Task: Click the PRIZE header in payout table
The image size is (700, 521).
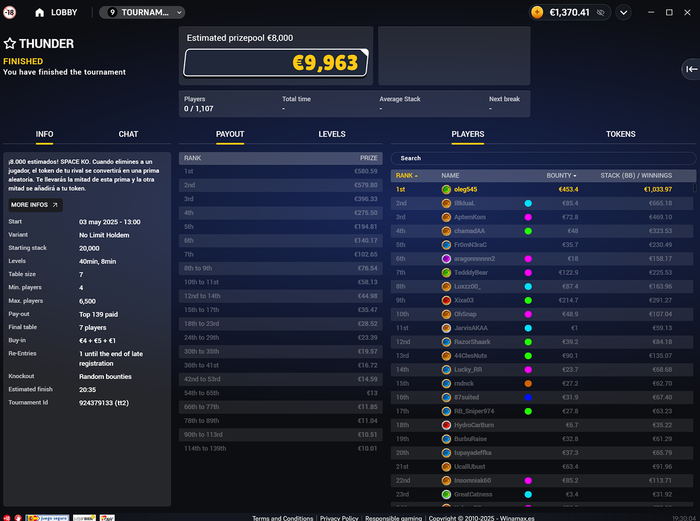Action: [x=369, y=158]
